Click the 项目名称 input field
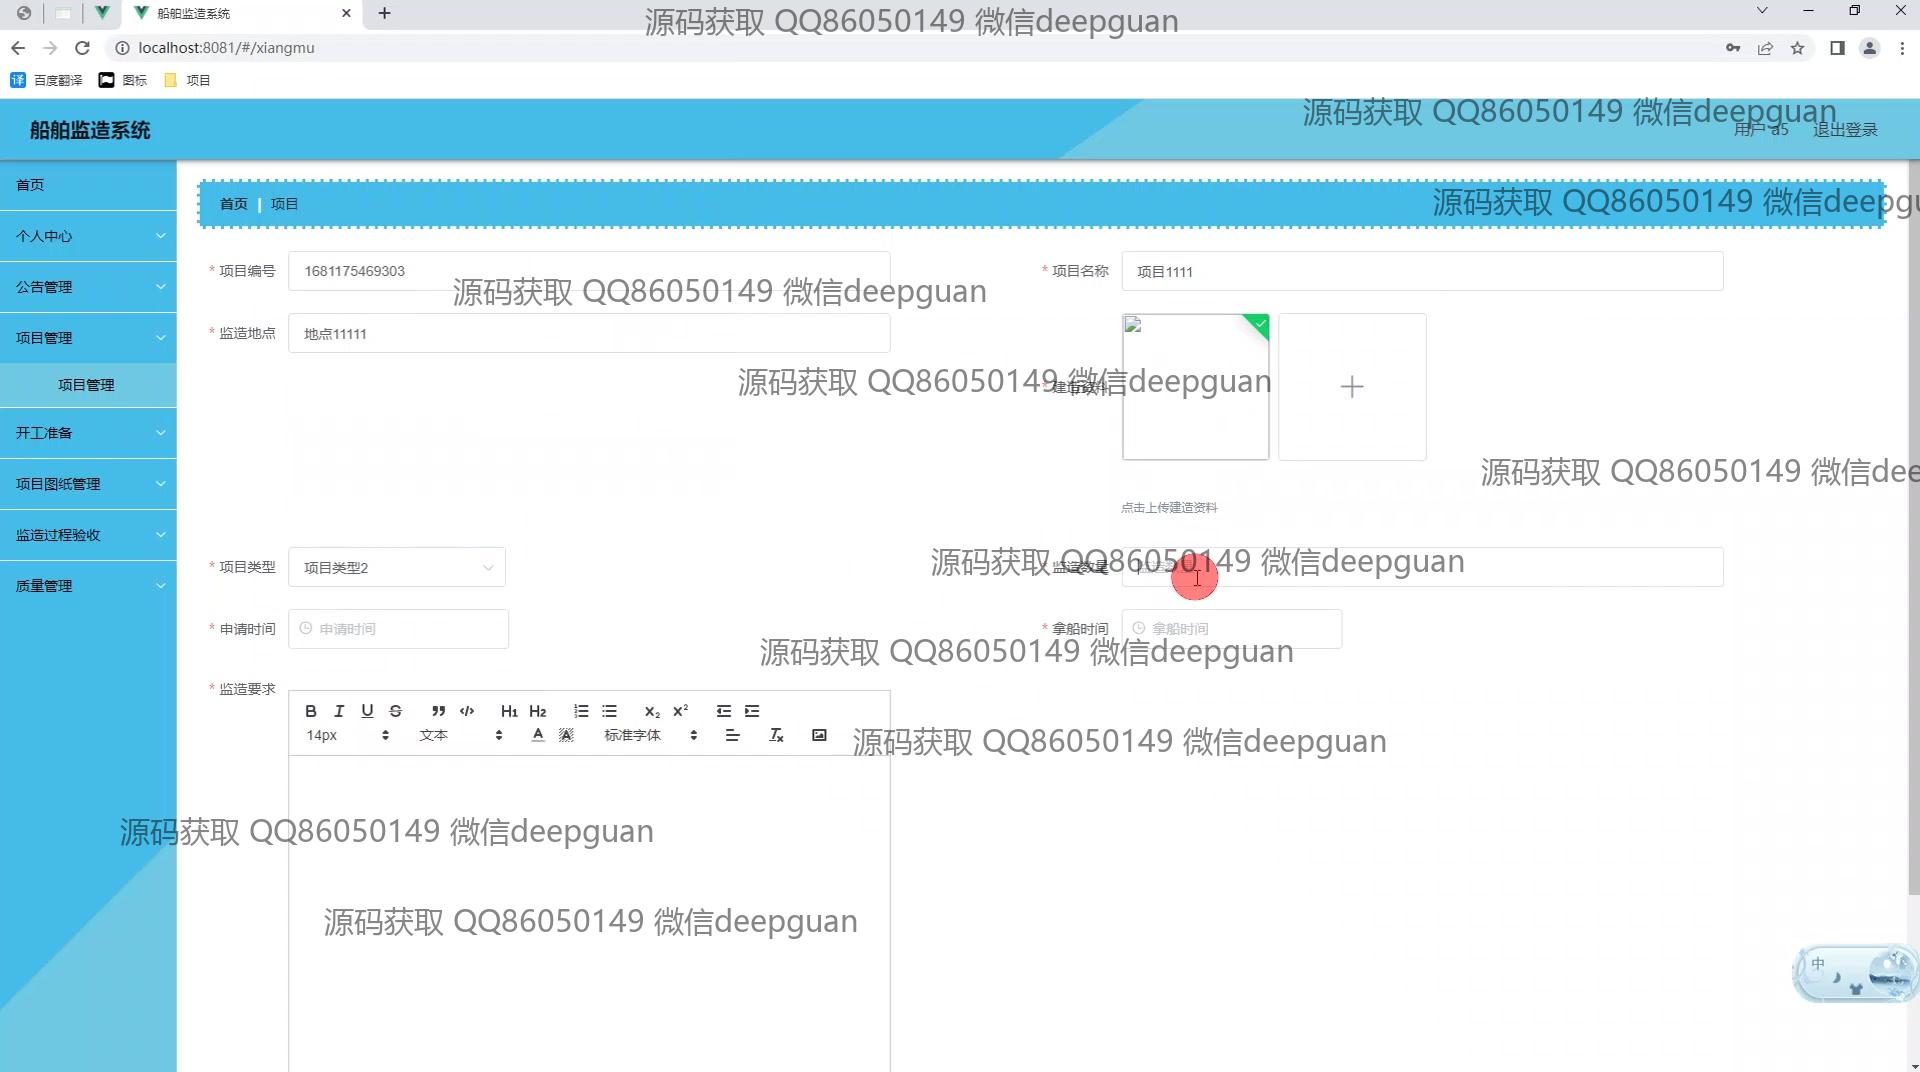 pos(1422,271)
